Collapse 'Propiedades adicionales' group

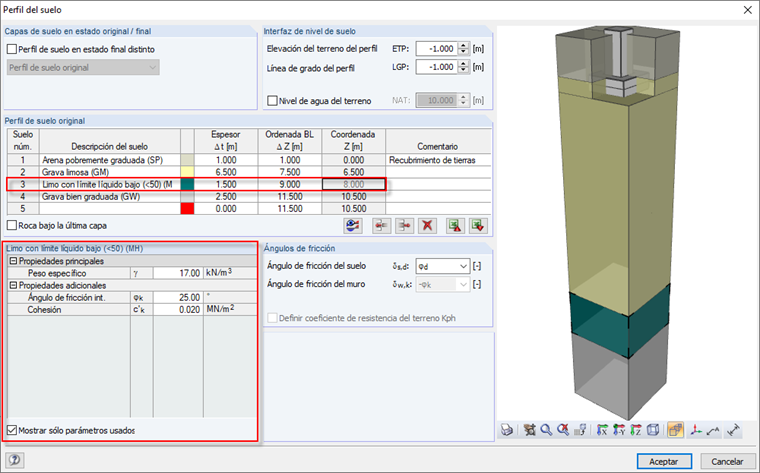tap(14, 285)
